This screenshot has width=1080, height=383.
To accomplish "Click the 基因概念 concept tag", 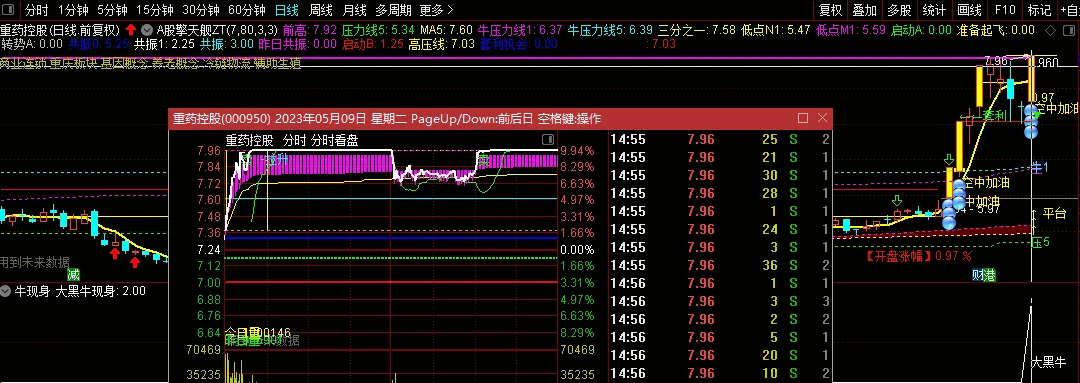I will 126,63.
